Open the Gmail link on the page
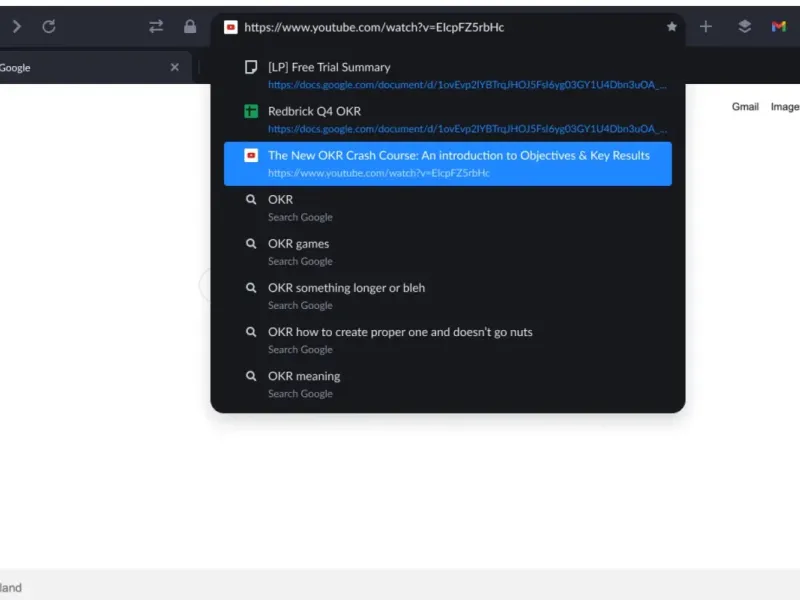Viewport: 800px width, 600px height. [745, 106]
